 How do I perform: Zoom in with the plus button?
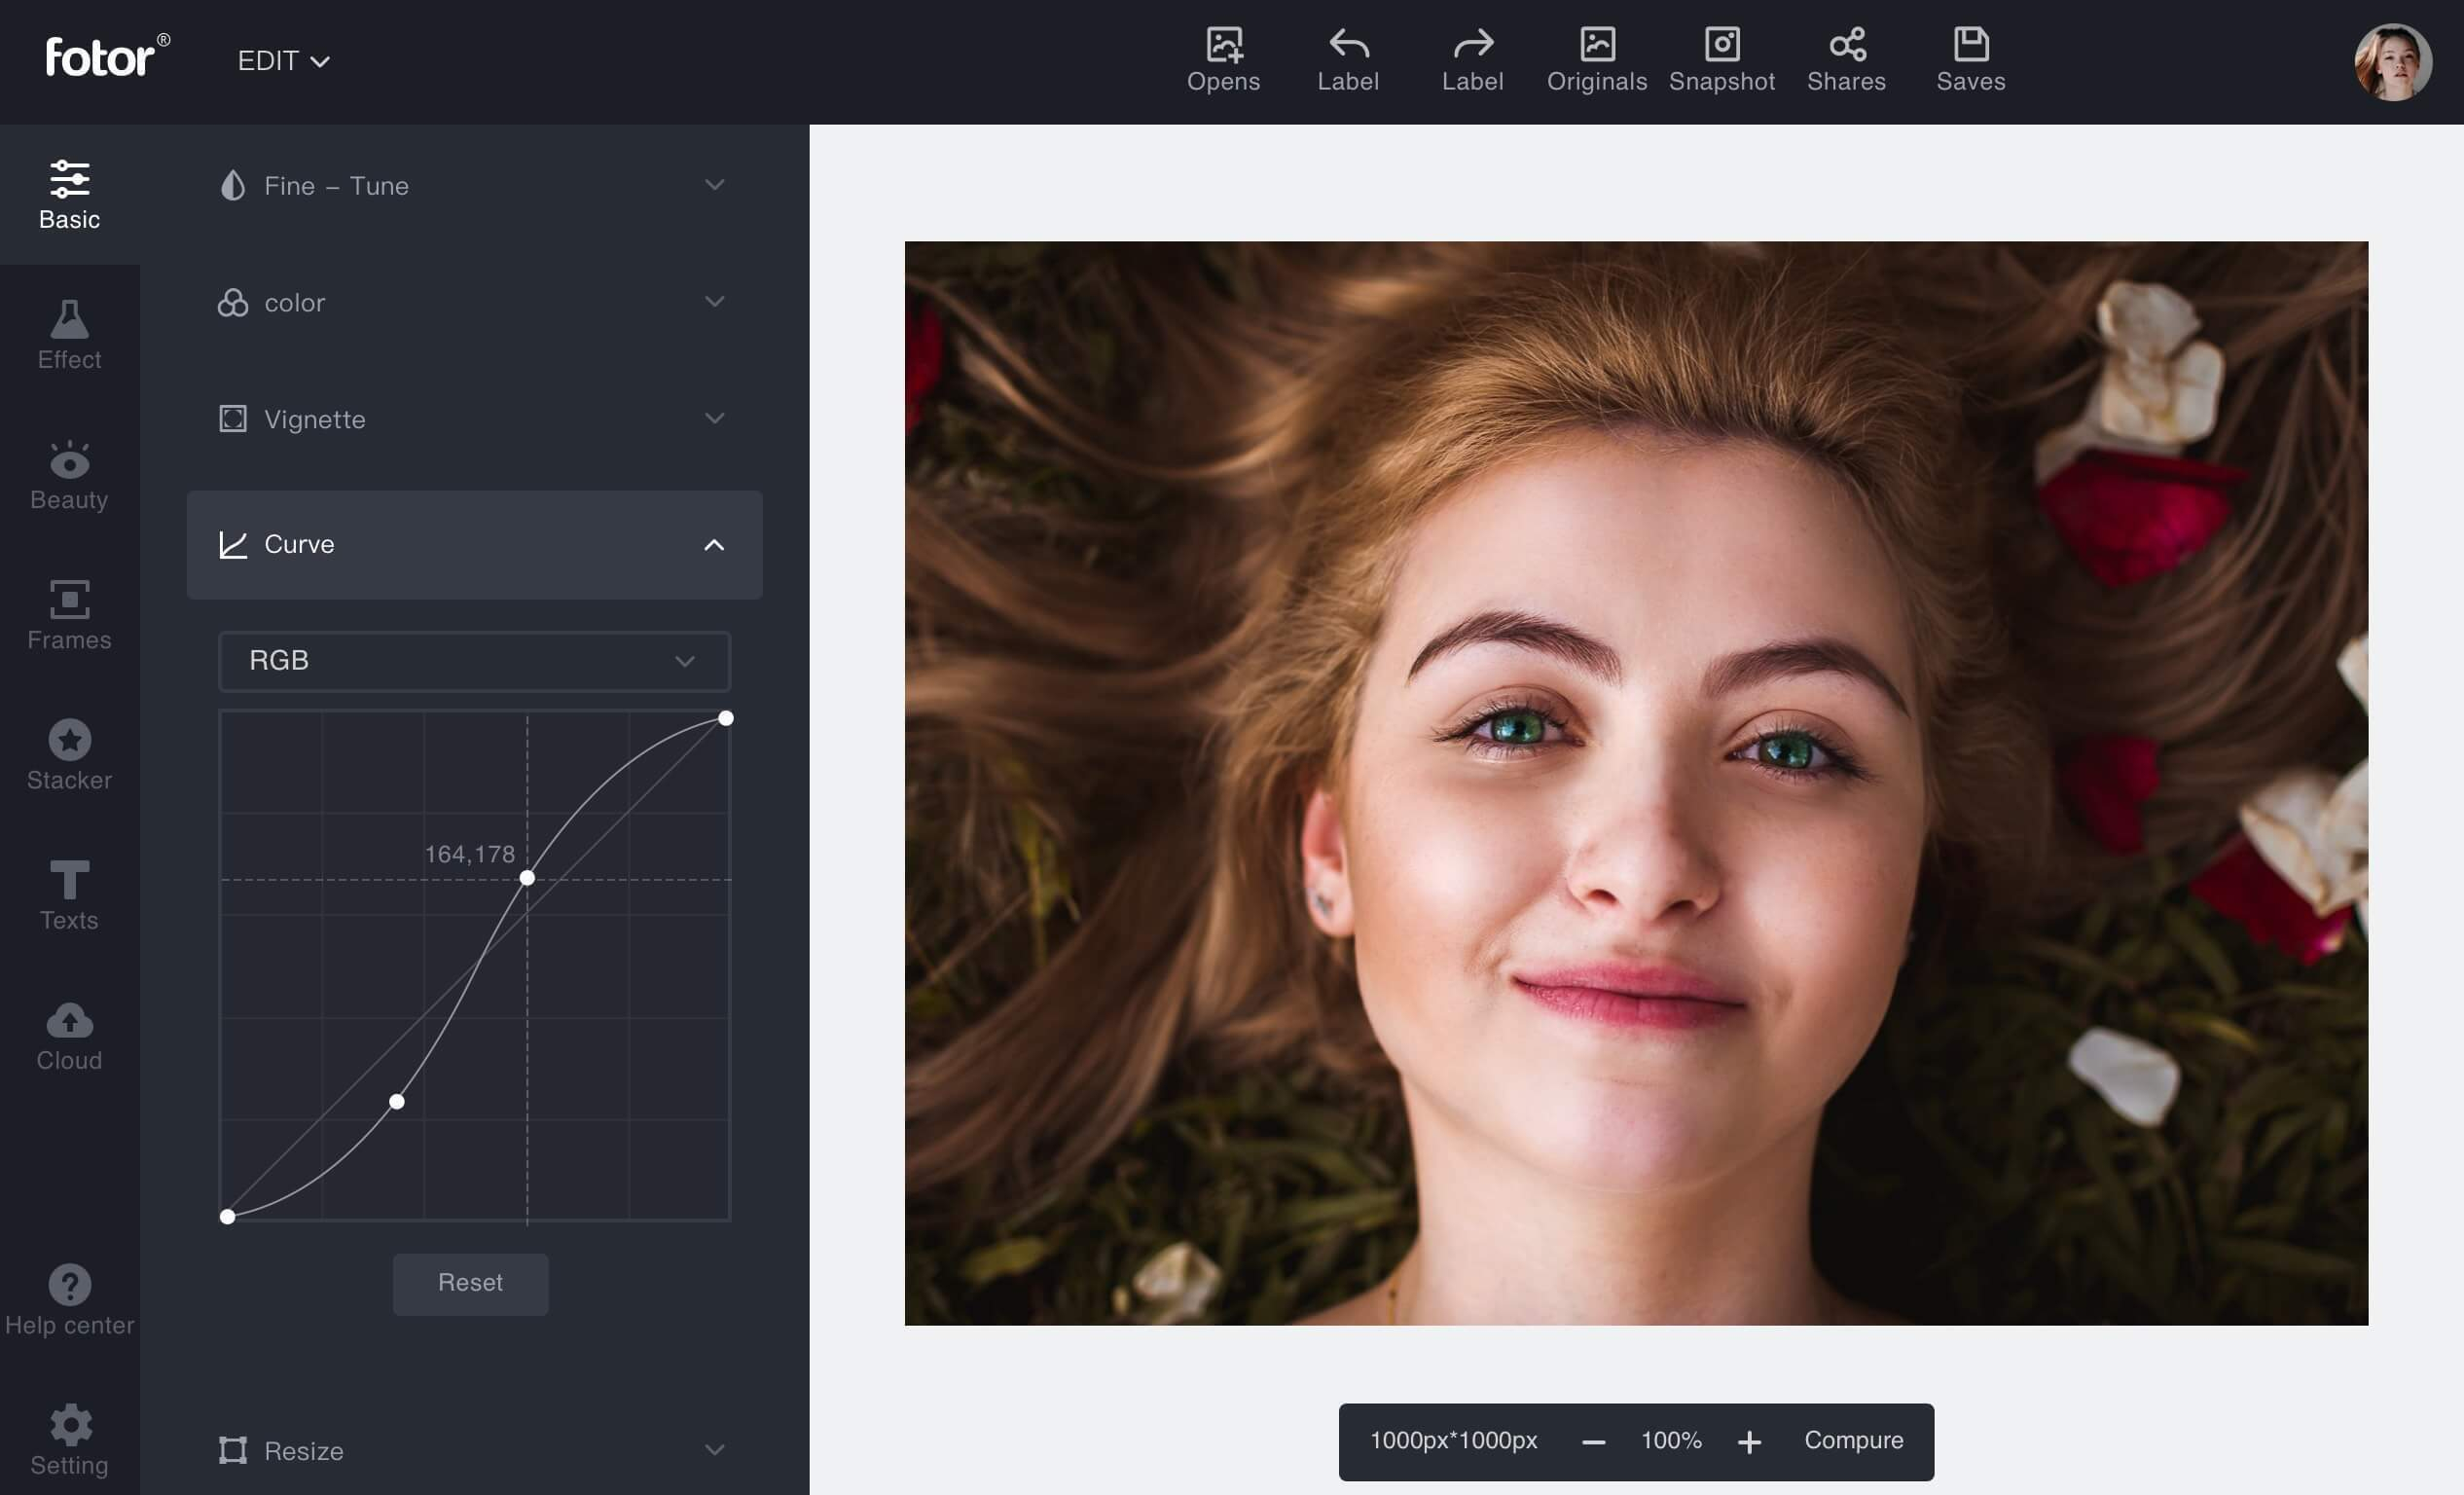pyautogui.click(x=1749, y=1441)
